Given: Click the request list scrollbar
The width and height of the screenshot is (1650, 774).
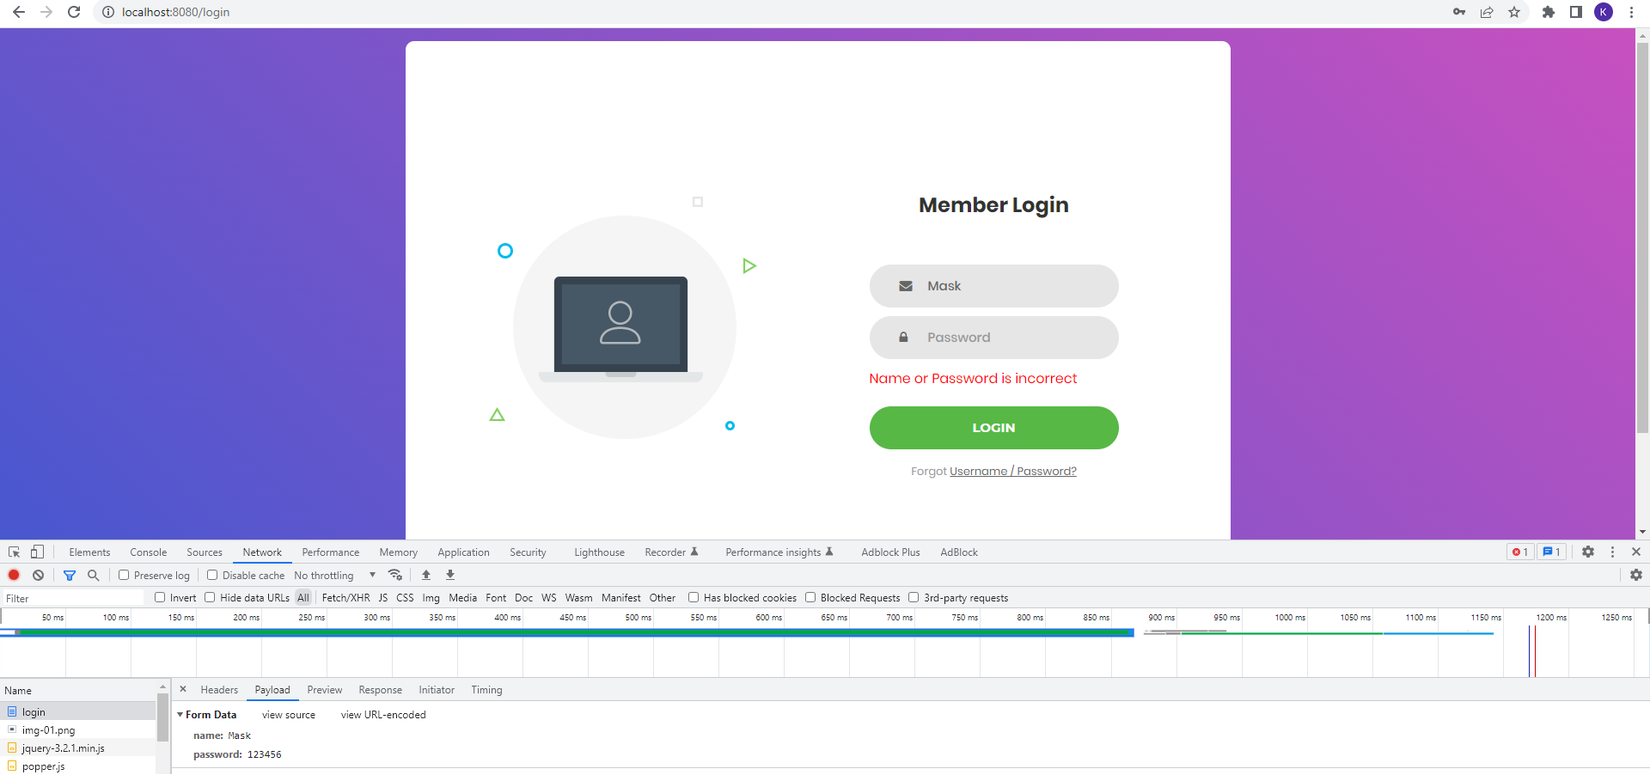Looking at the screenshot, I should (x=162, y=717).
